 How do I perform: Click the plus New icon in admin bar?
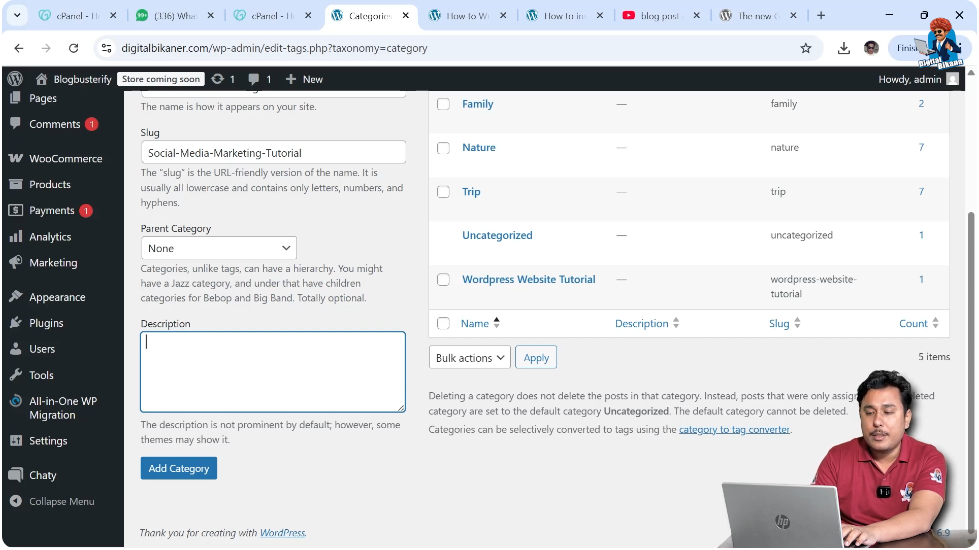coord(291,79)
